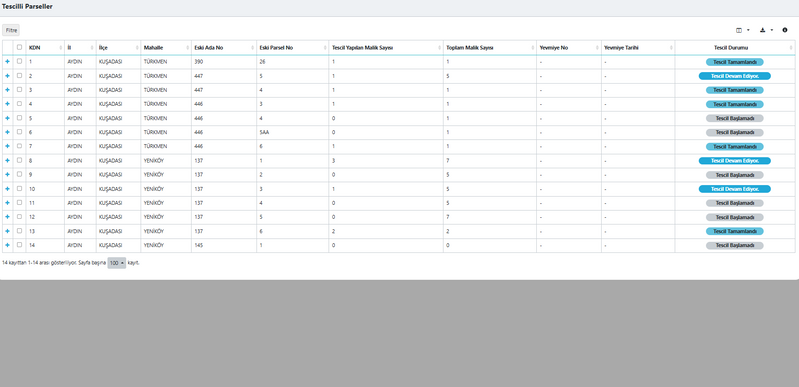This screenshot has height=387, width=799.
Task: Click Tescil Devam Ediyor badge in row 2
Action: pos(734,76)
